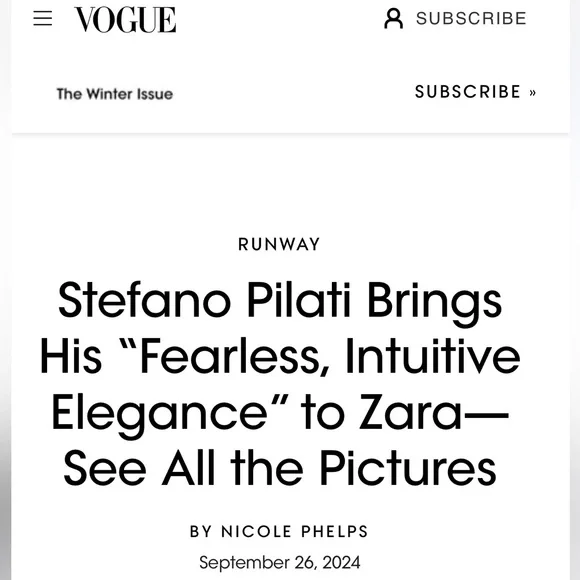This screenshot has width=580, height=580.
Task: Click the September 26, 2024 date
Action: click(x=279, y=563)
